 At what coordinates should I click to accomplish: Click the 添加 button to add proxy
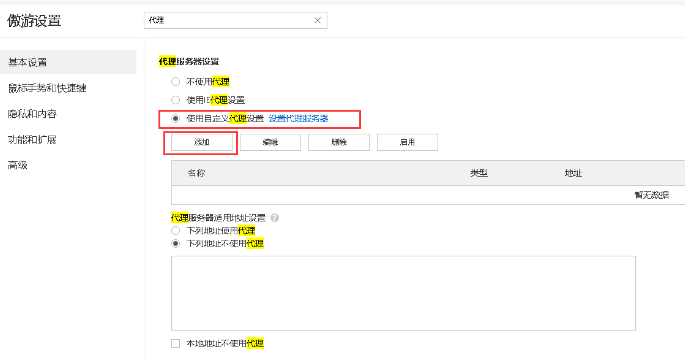[202, 142]
